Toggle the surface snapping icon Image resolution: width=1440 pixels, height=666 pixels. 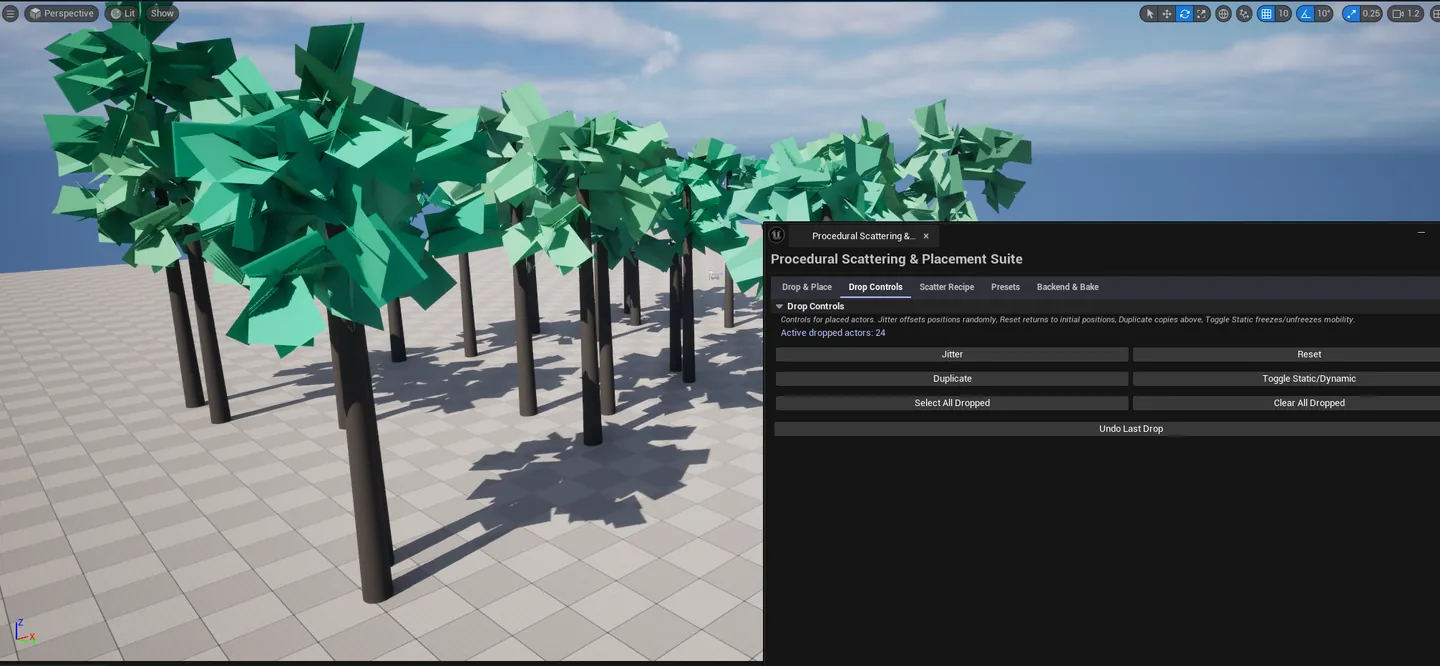1244,14
